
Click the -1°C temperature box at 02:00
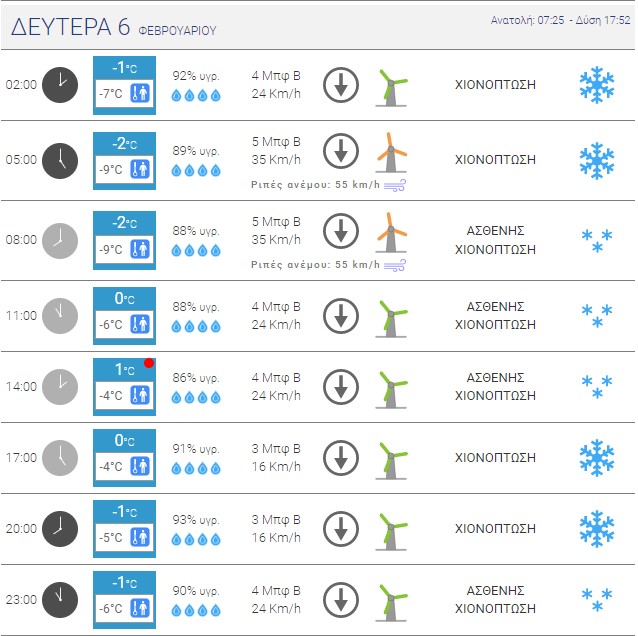click(x=124, y=67)
